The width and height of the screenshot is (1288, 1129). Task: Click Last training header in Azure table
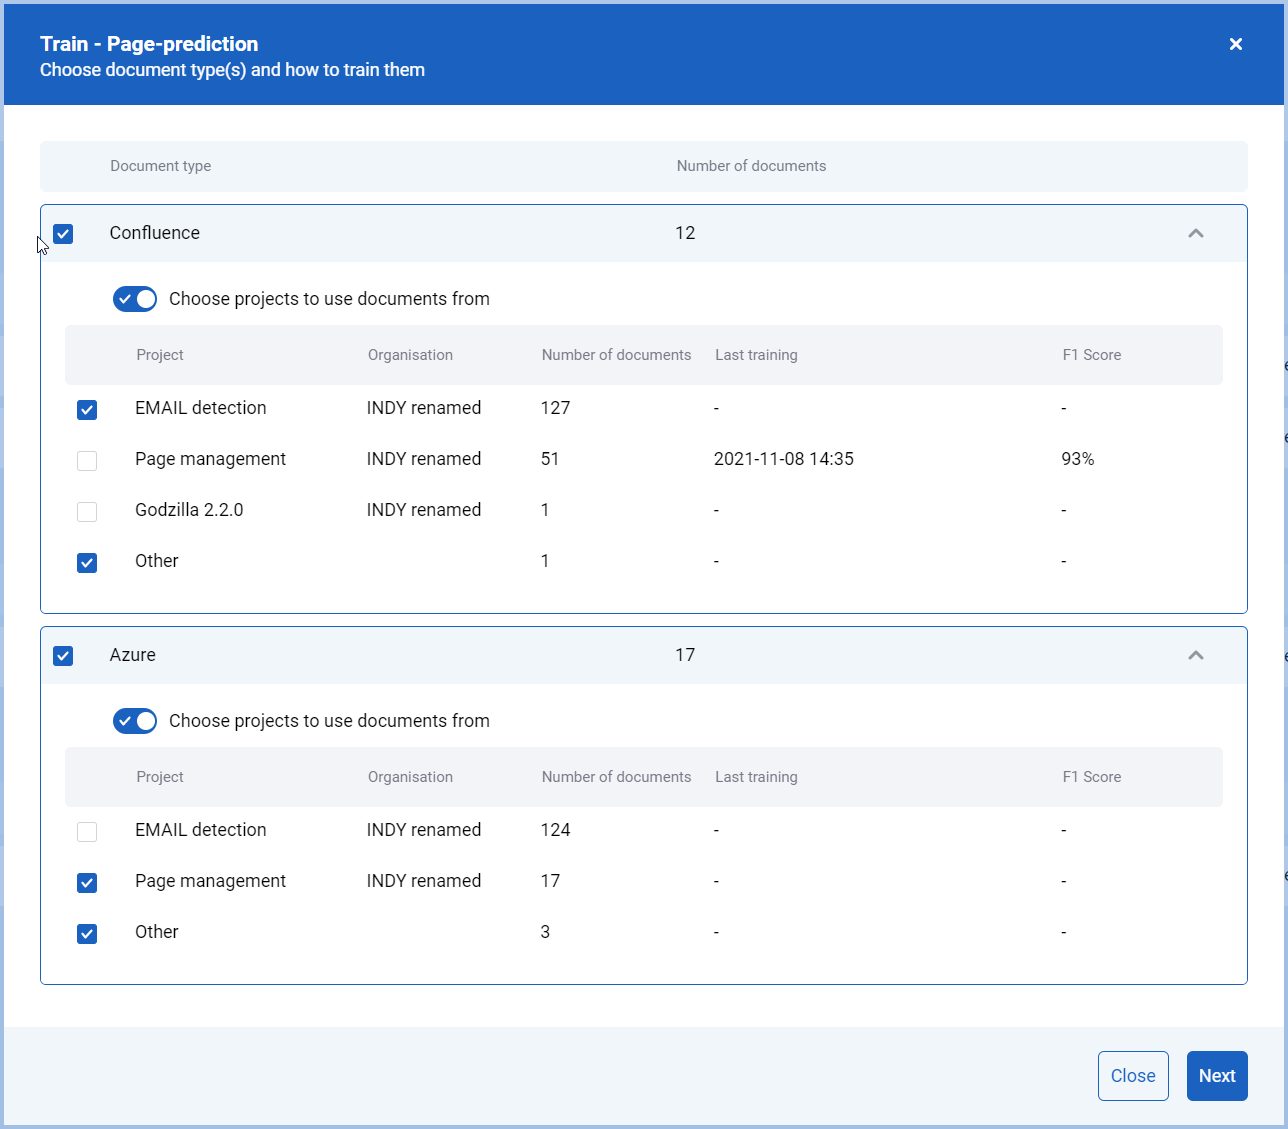point(756,777)
